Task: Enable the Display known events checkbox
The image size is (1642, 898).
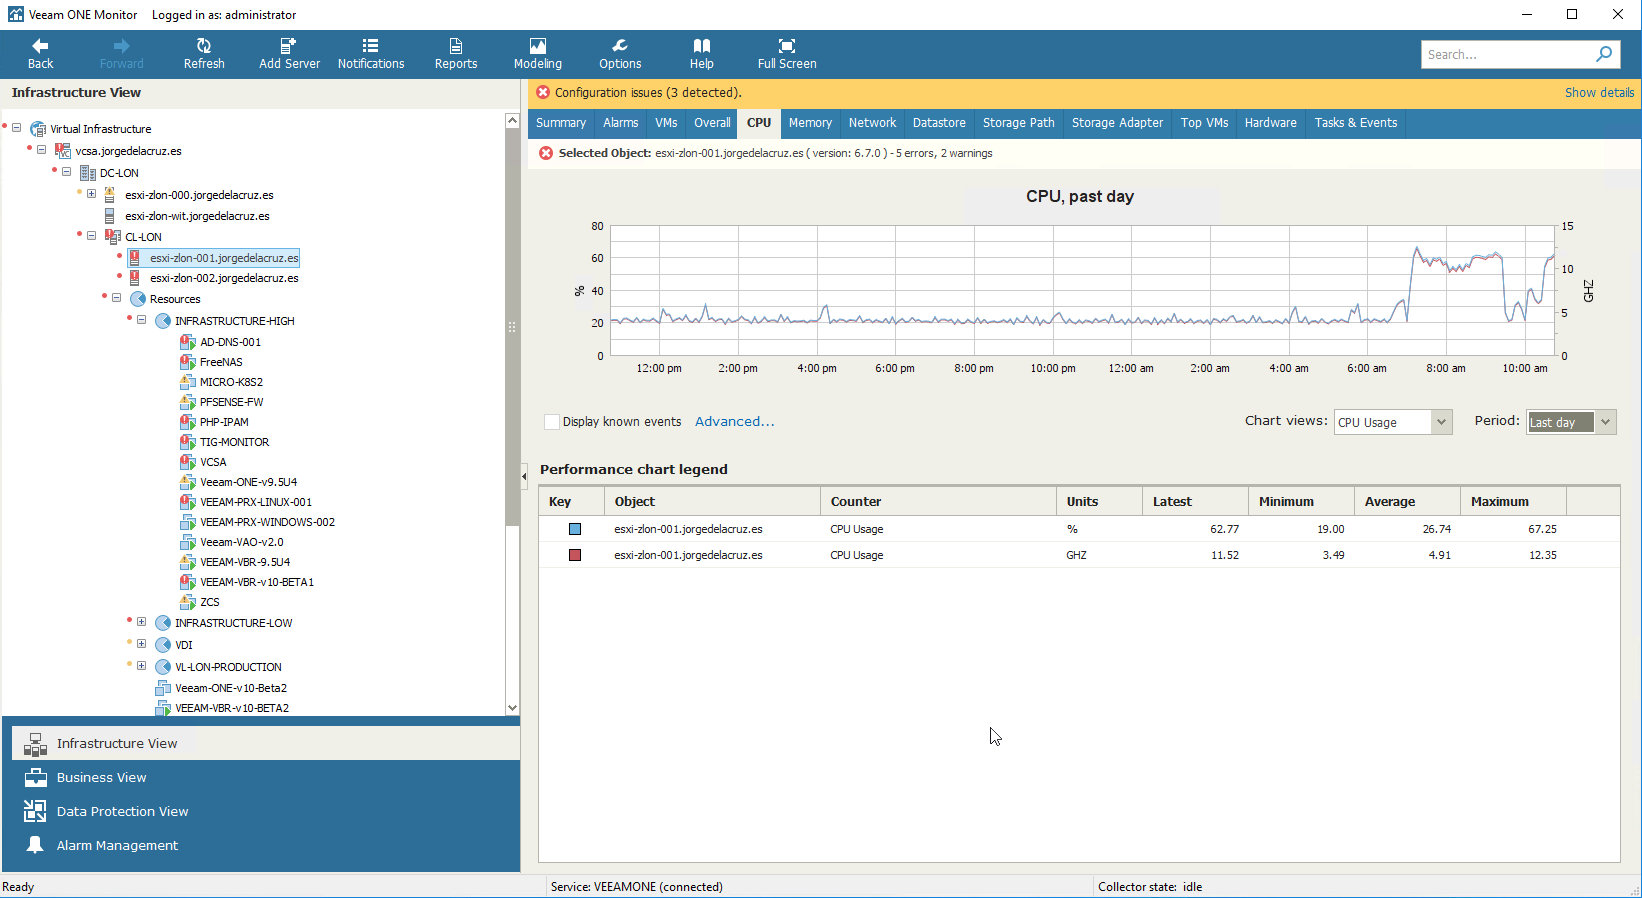Action: [x=551, y=422]
